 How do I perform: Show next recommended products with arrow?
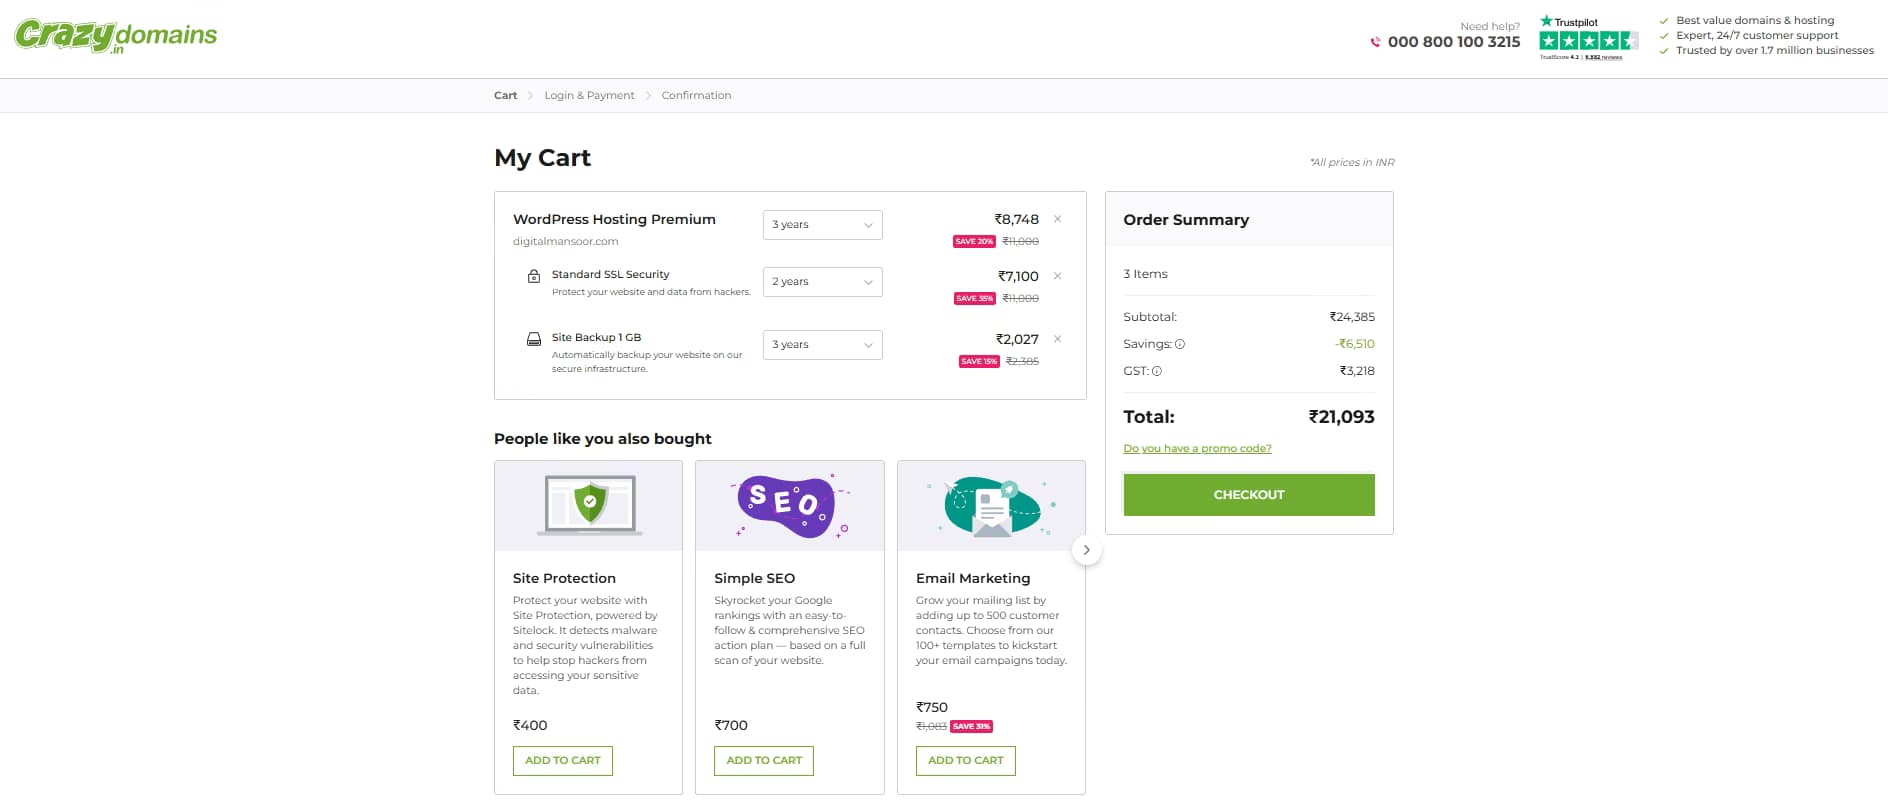point(1086,550)
